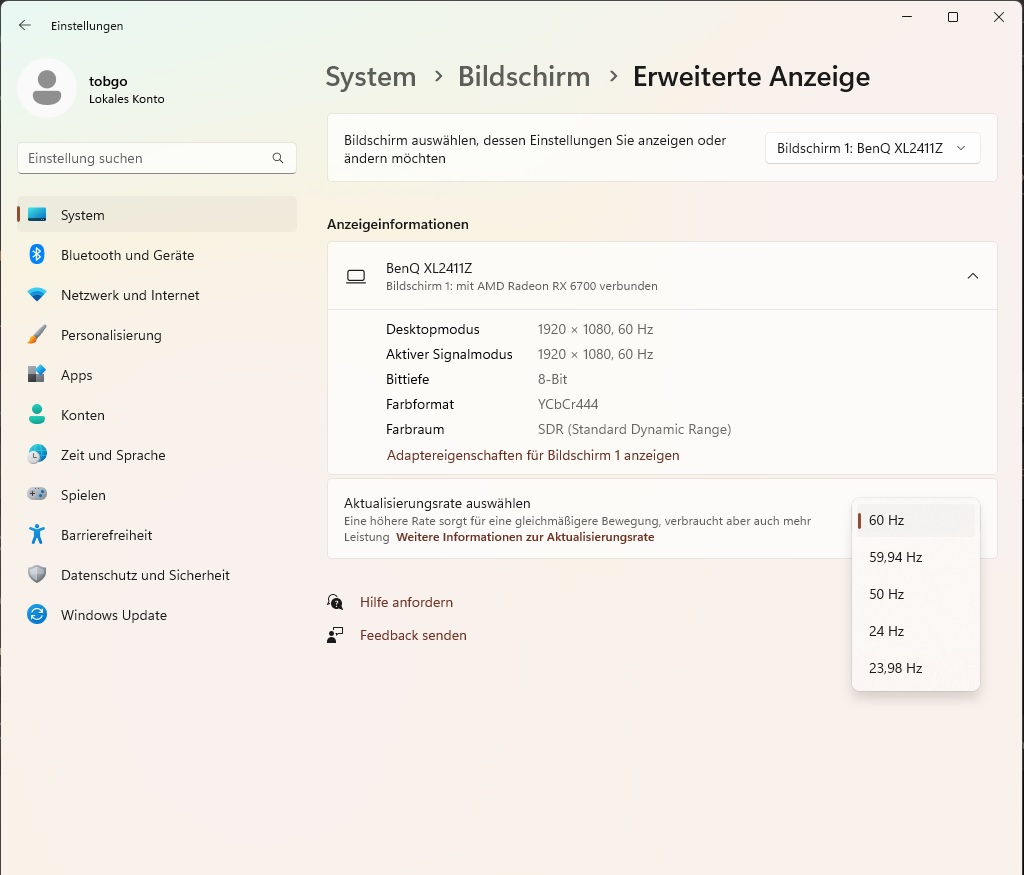1024x875 pixels.
Task: Choose the 24 Hz option
Action: coord(886,631)
